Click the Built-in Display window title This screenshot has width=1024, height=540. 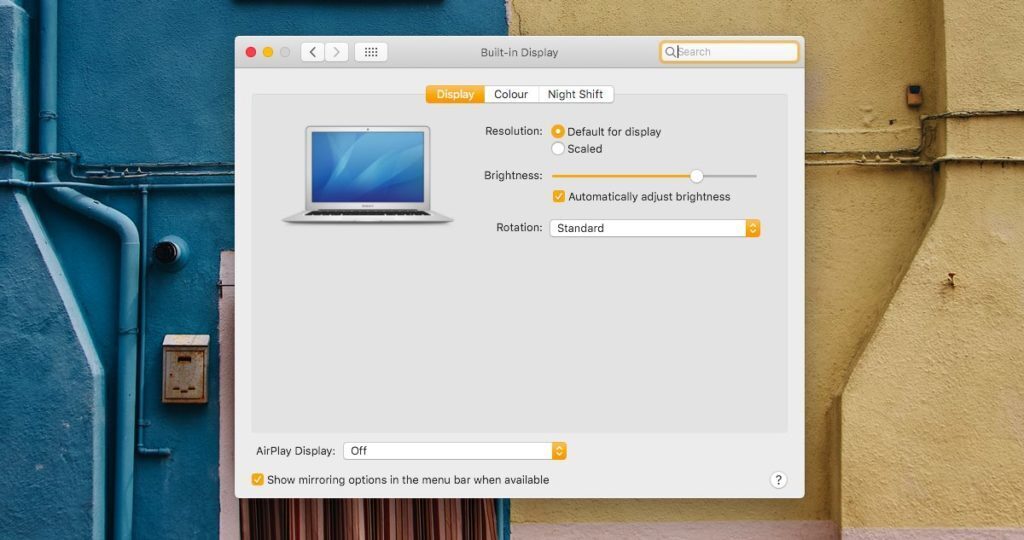tap(519, 52)
